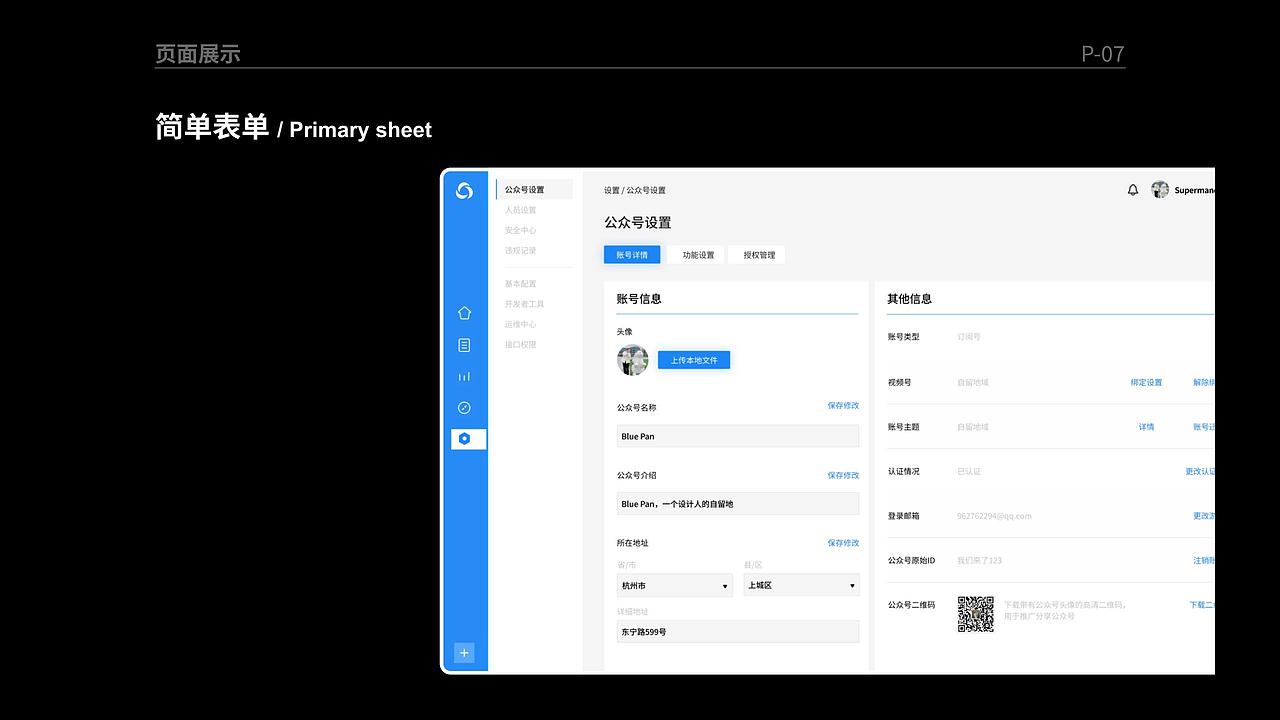Click the 详情 link in 账号主题 row
The height and width of the screenshot is (720, 1280).
1146,427
